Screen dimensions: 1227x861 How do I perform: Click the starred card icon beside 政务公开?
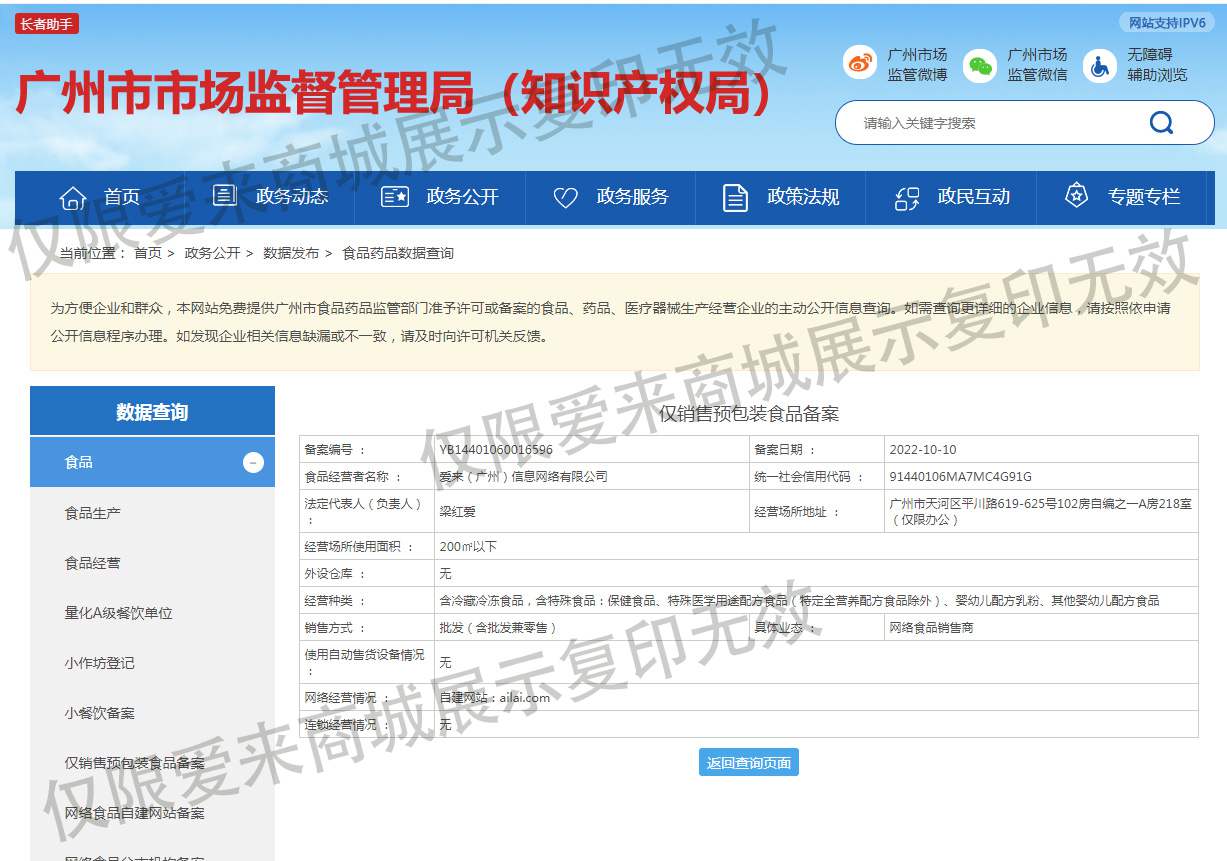[x=395, y=197]
